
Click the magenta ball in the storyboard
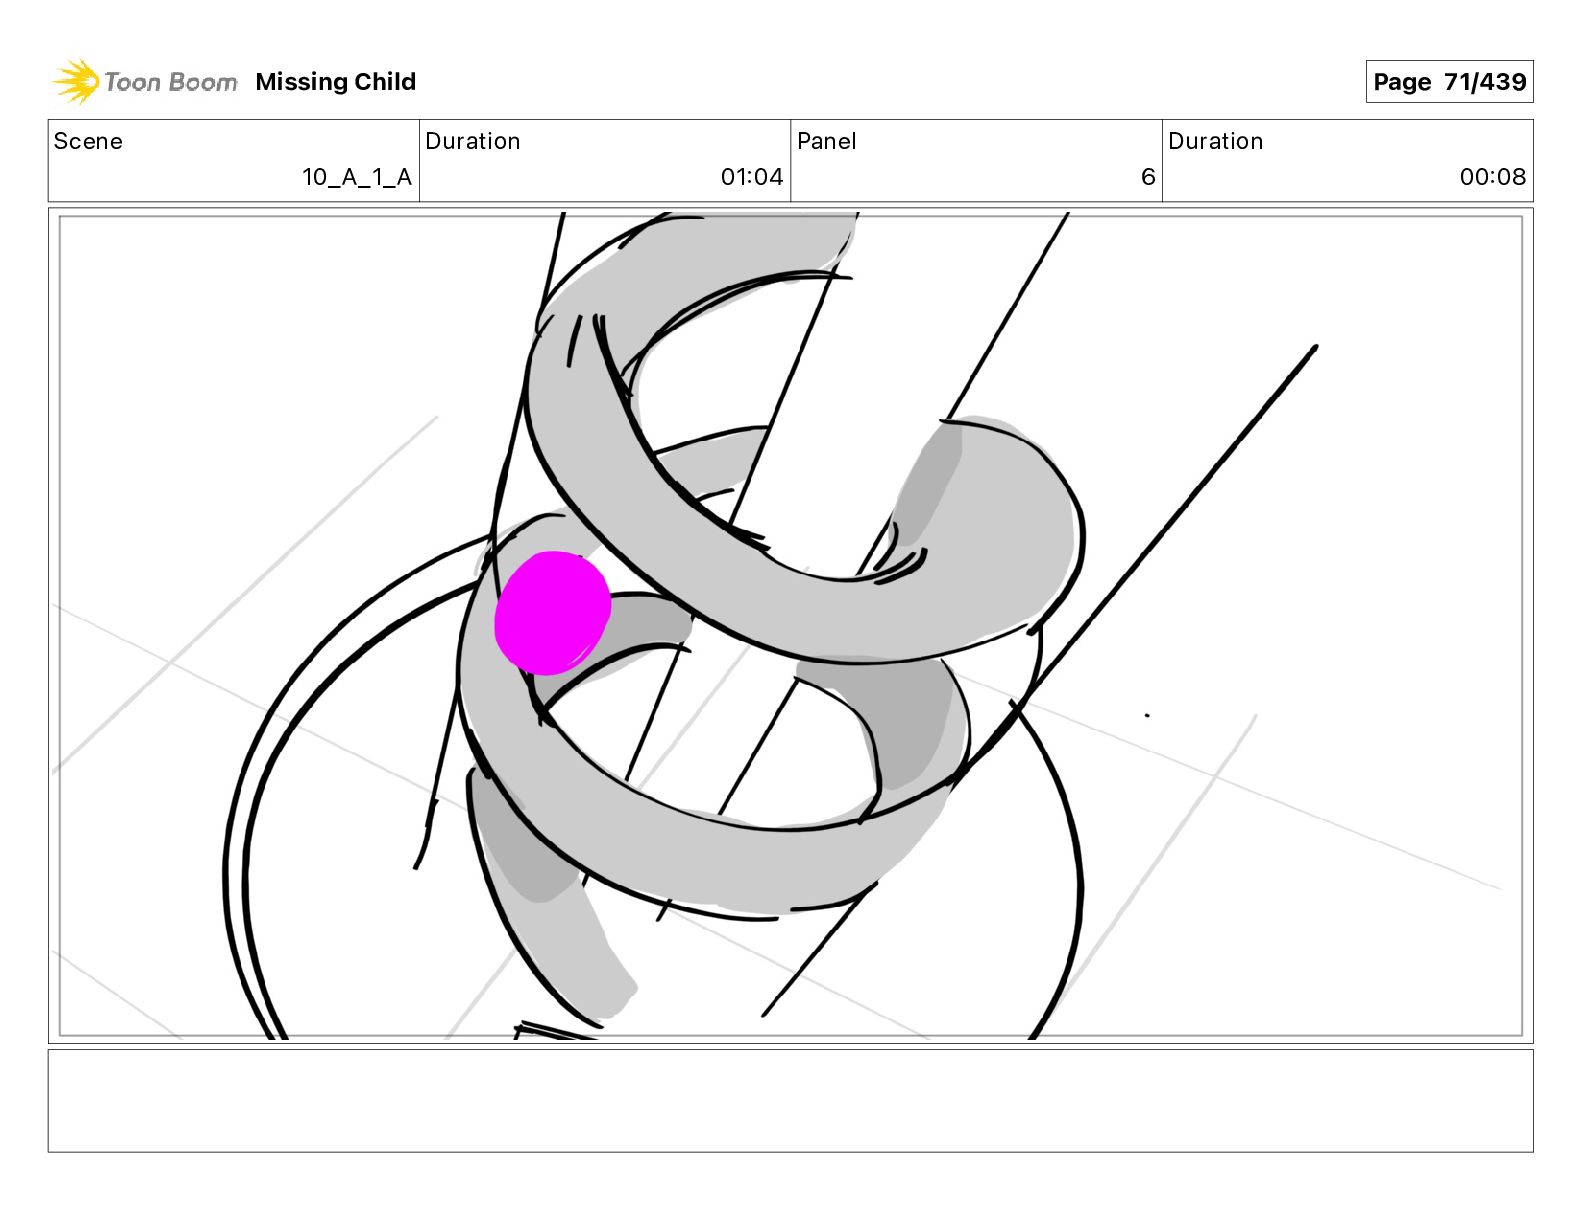(x=552, y=612)
